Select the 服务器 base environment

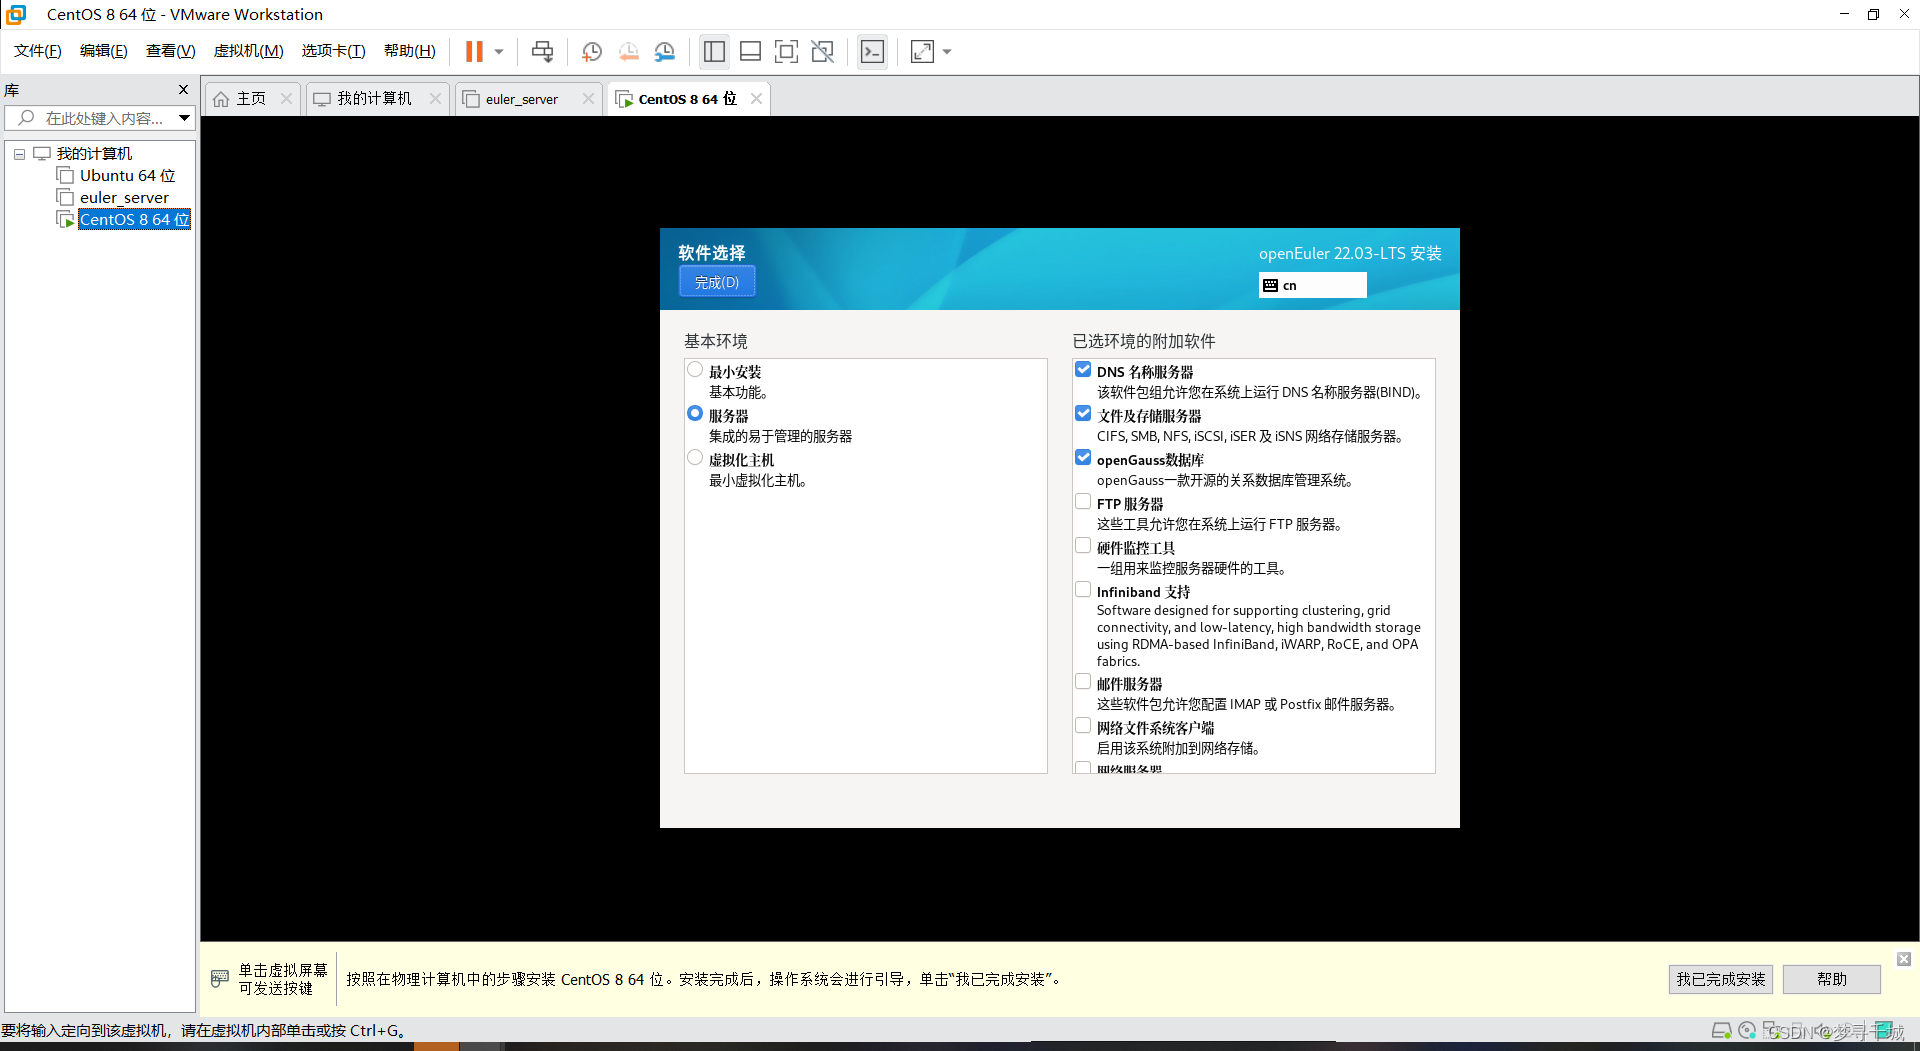click(695, 414)
